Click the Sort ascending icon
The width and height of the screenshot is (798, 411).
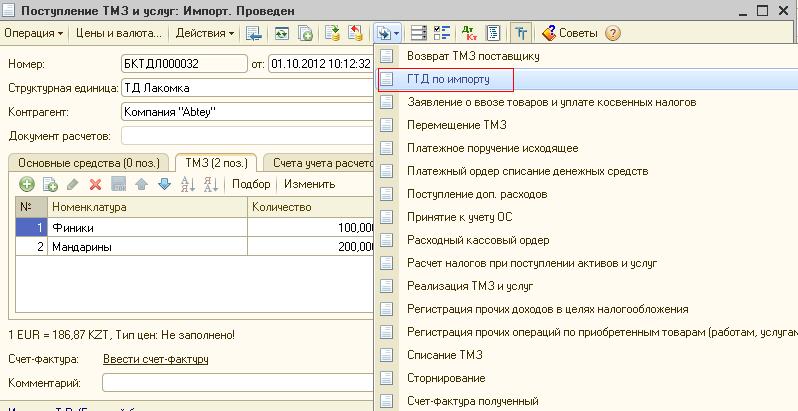187,184
